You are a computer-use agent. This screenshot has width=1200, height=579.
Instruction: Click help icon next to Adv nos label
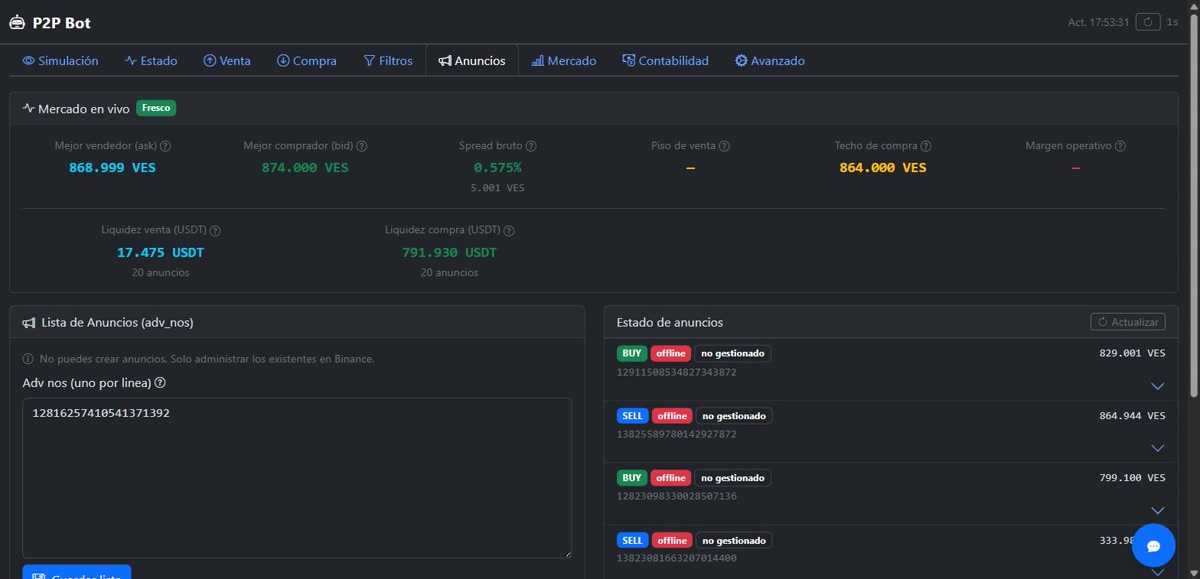tap(160, 383)
